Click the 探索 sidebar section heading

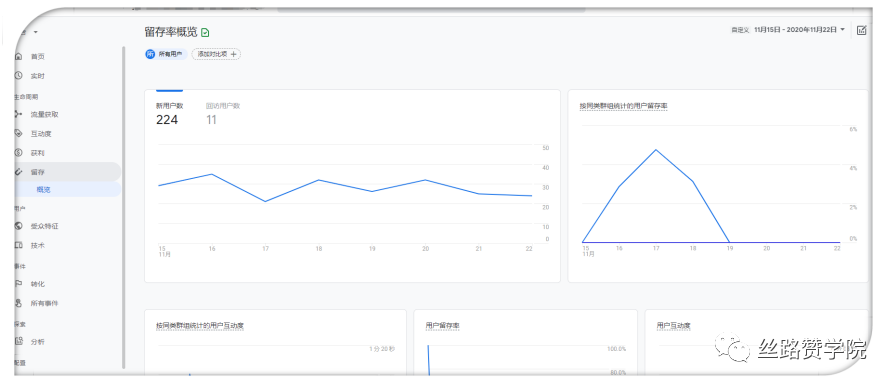[20, 324]
